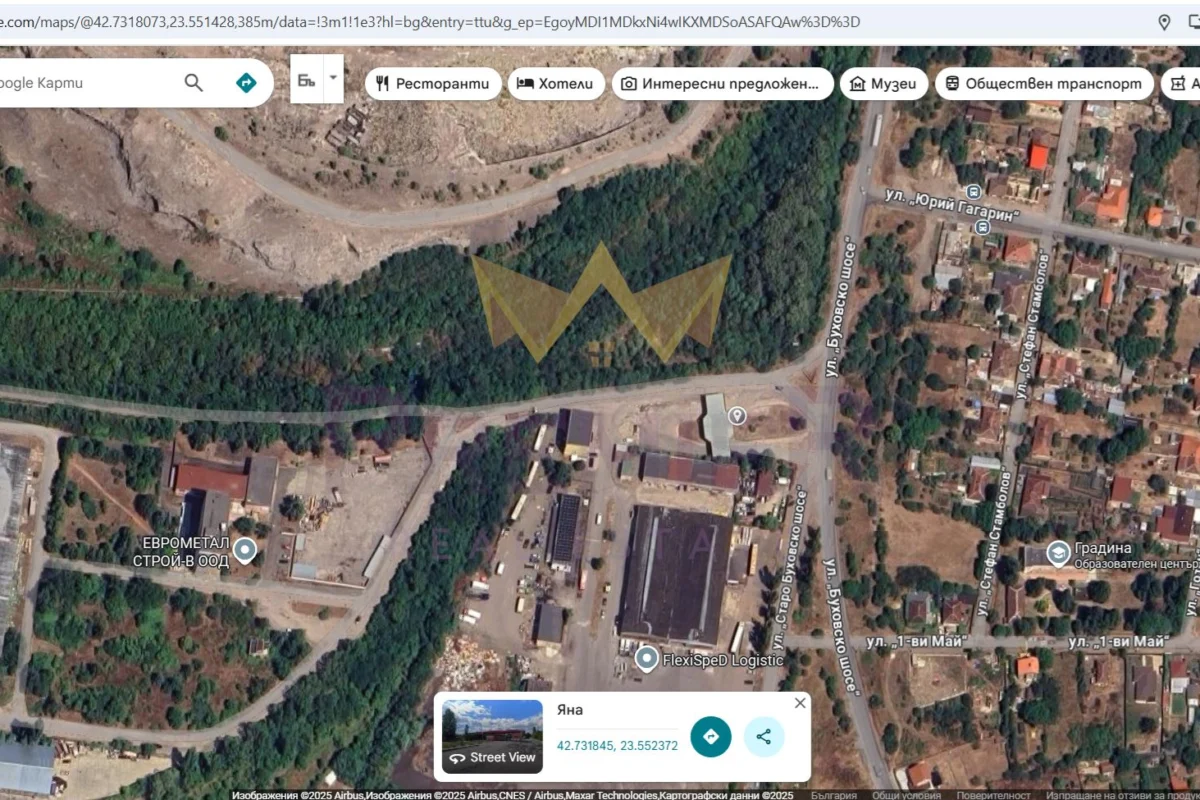Filter map by Ресторанти
Screen dimensions: 1200x800
point(433,84)
